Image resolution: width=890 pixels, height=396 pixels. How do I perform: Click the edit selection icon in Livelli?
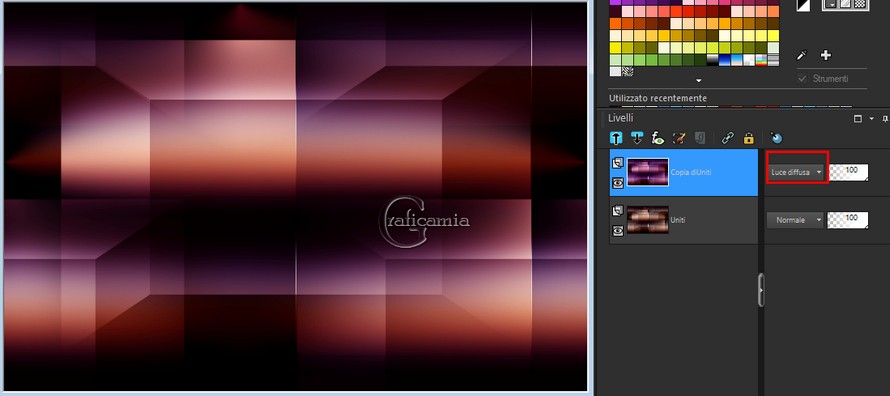pos(679,138)
